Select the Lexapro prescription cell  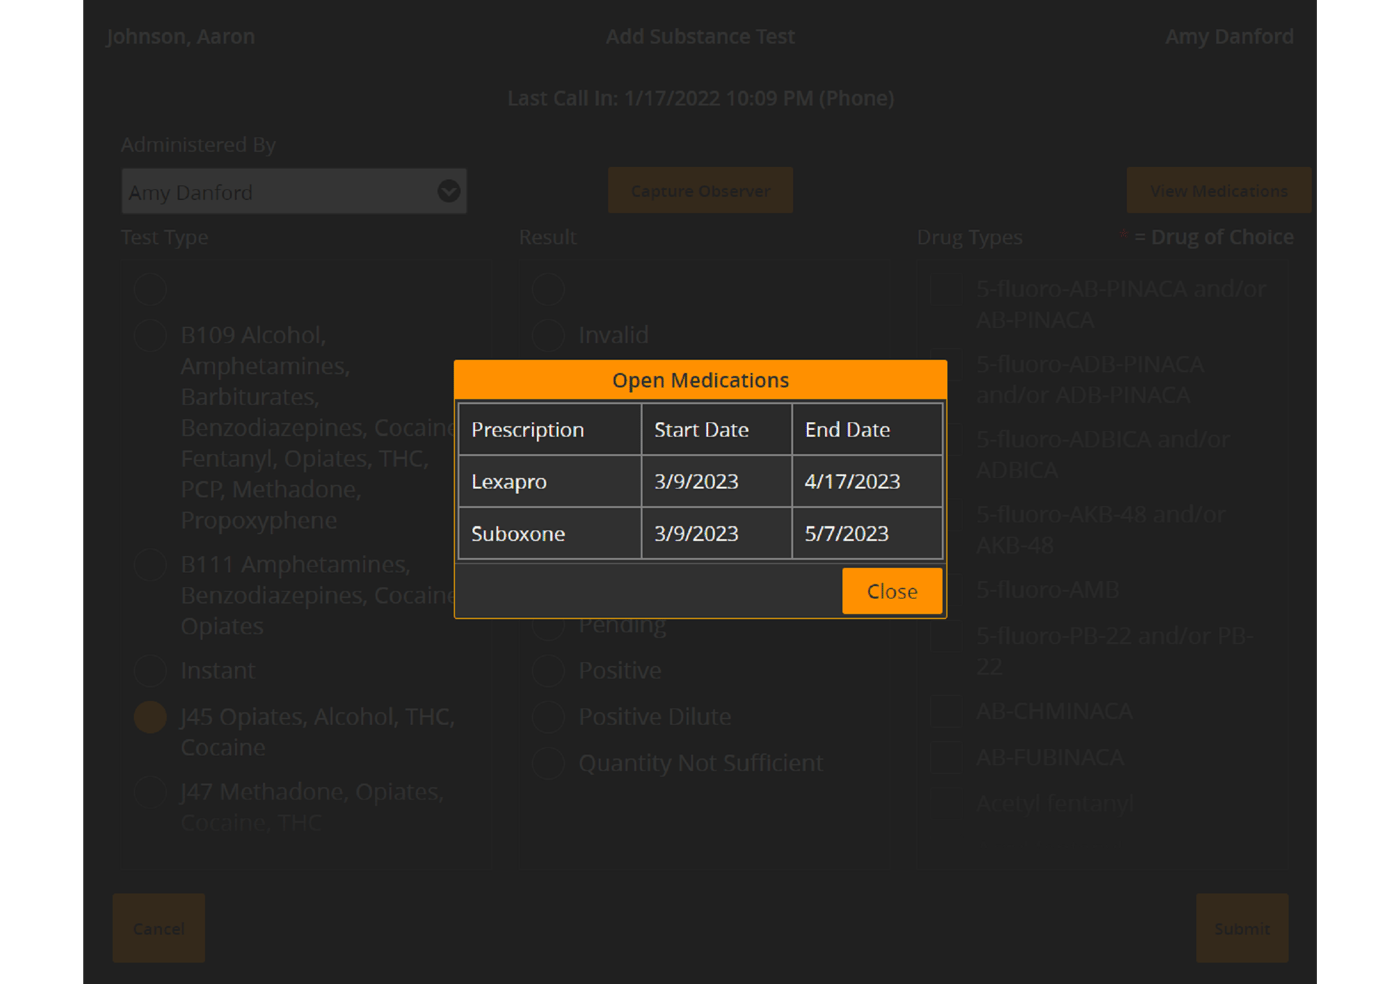549,481
